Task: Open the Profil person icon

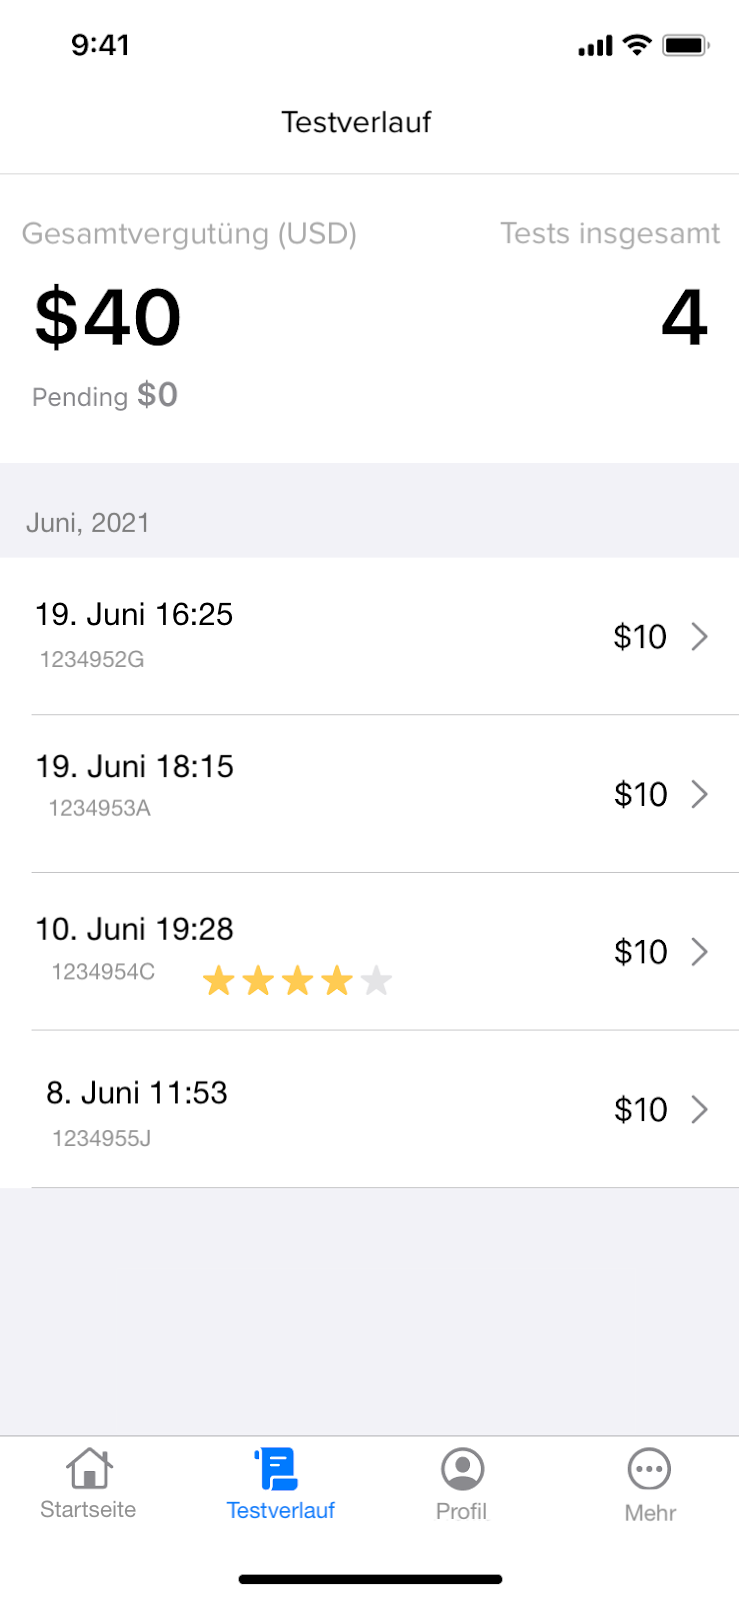Action: coord(462,1469)
